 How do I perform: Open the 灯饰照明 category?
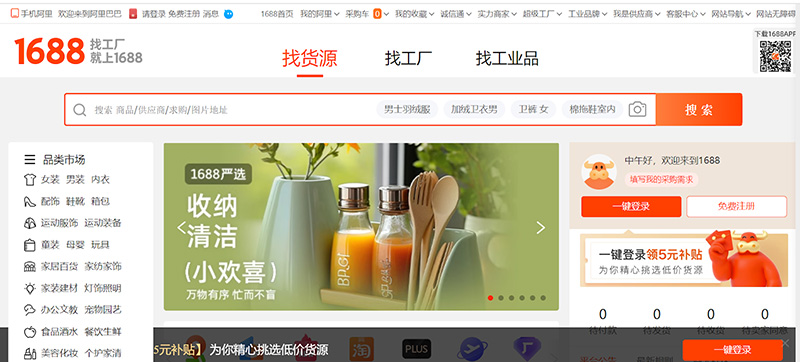[103, 288]
